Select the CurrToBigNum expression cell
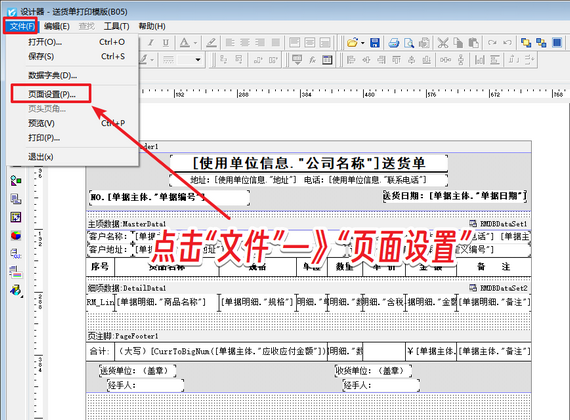Viewport: 570px width, 420px height. [x=221, y=351]
